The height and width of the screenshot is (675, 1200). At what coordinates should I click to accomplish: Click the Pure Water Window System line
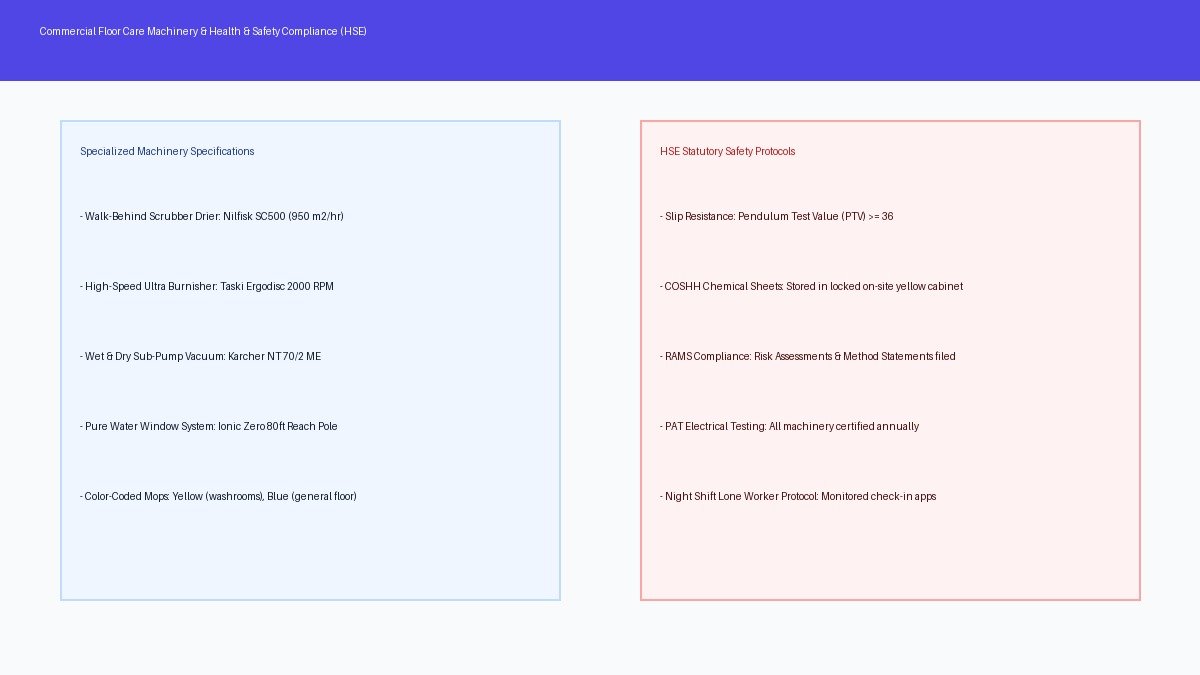click(x=209, y=426)
